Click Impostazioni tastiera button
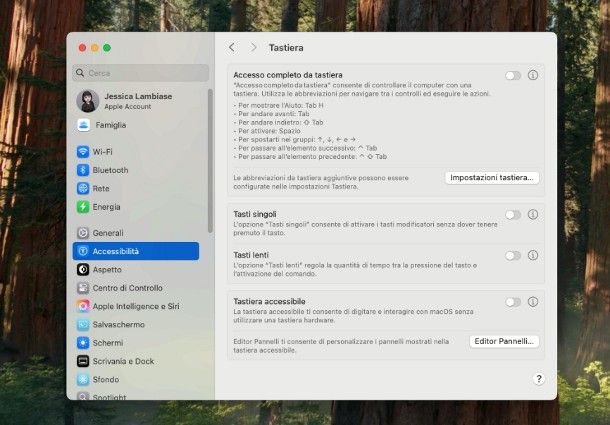610x425 pixels. pyautogui.click(x=492, y=177)
